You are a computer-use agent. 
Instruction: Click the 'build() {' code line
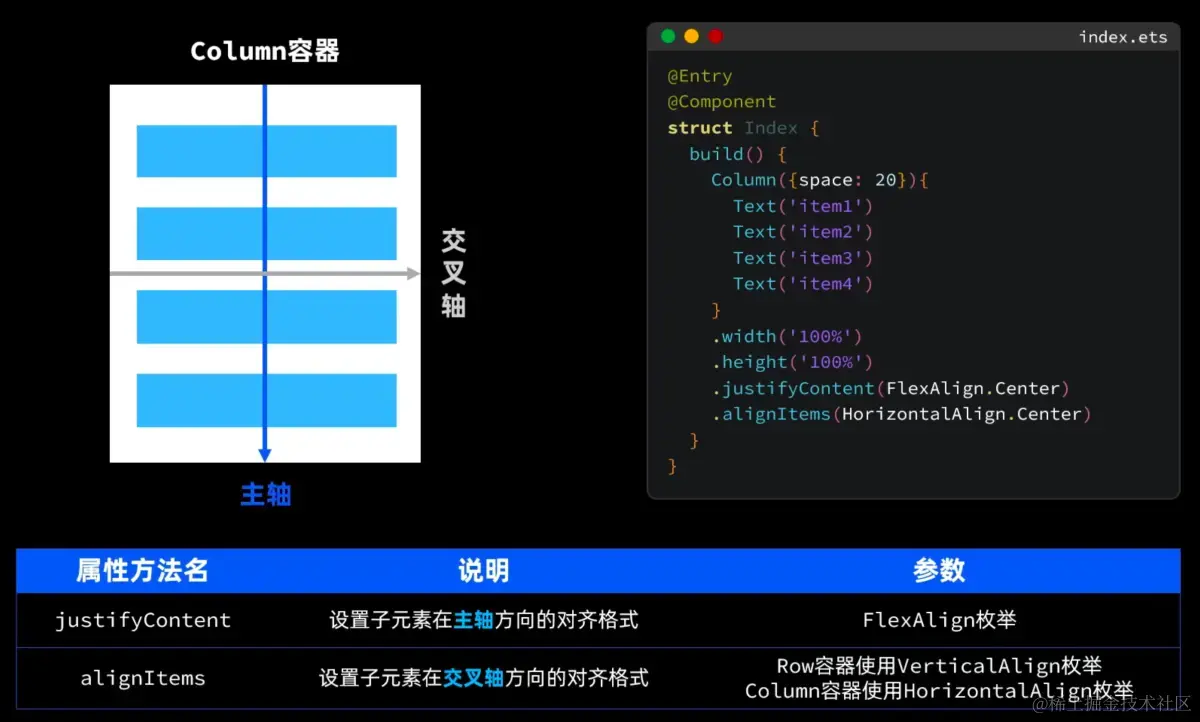tap(738, 154)
